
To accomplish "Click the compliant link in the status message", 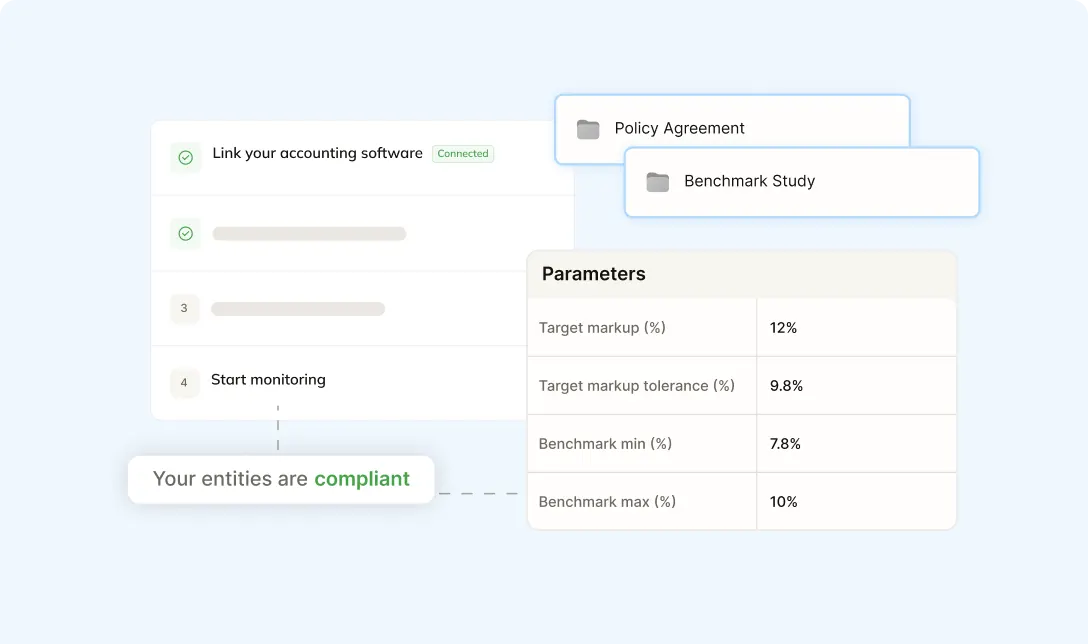I will (x=363, y=479).
